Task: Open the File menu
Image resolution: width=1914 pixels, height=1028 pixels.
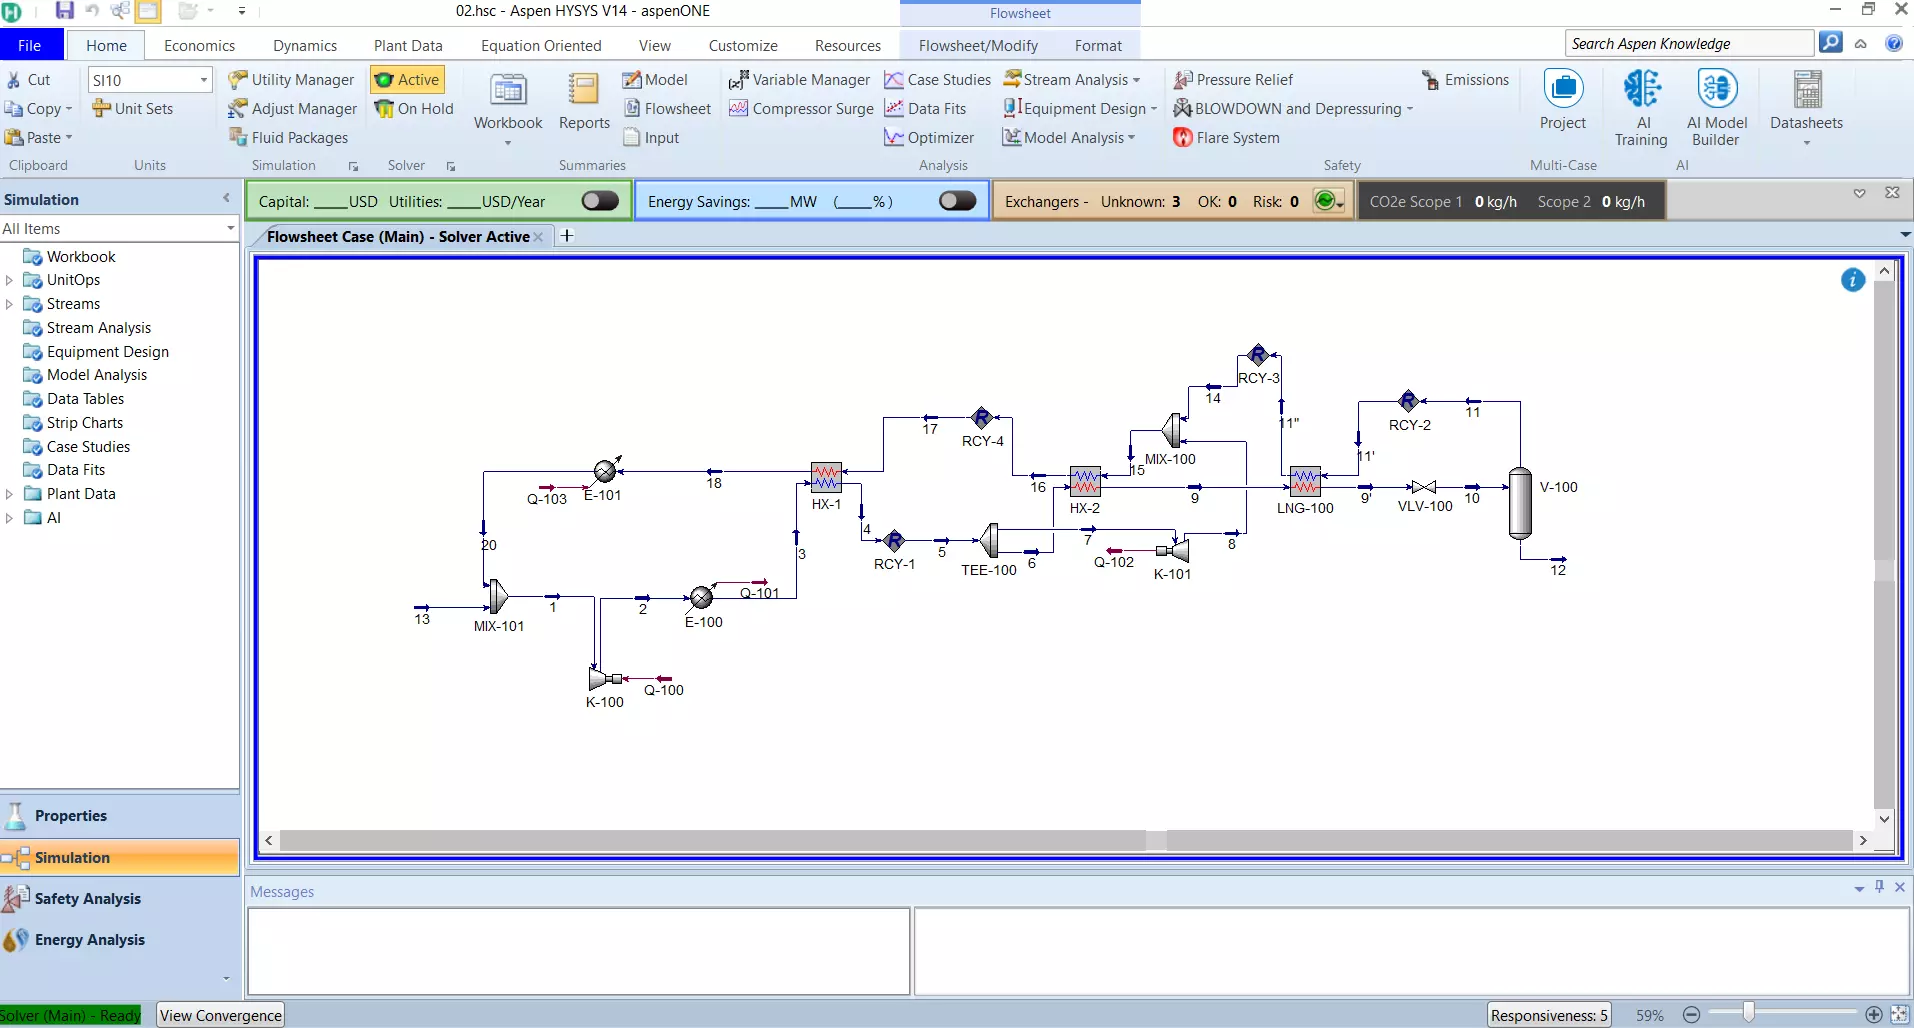Action: click(30, 45)
